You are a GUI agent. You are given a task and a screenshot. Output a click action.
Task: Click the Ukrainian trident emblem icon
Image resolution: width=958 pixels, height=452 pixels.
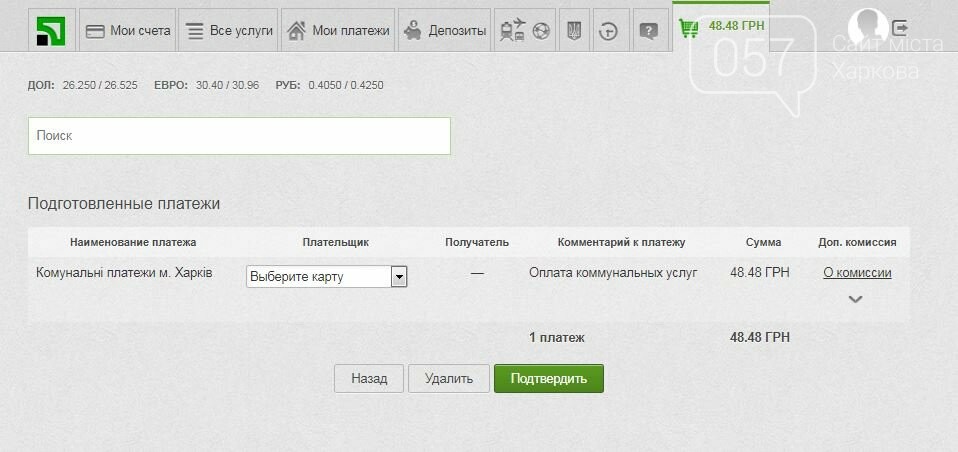tap(573, 31)
